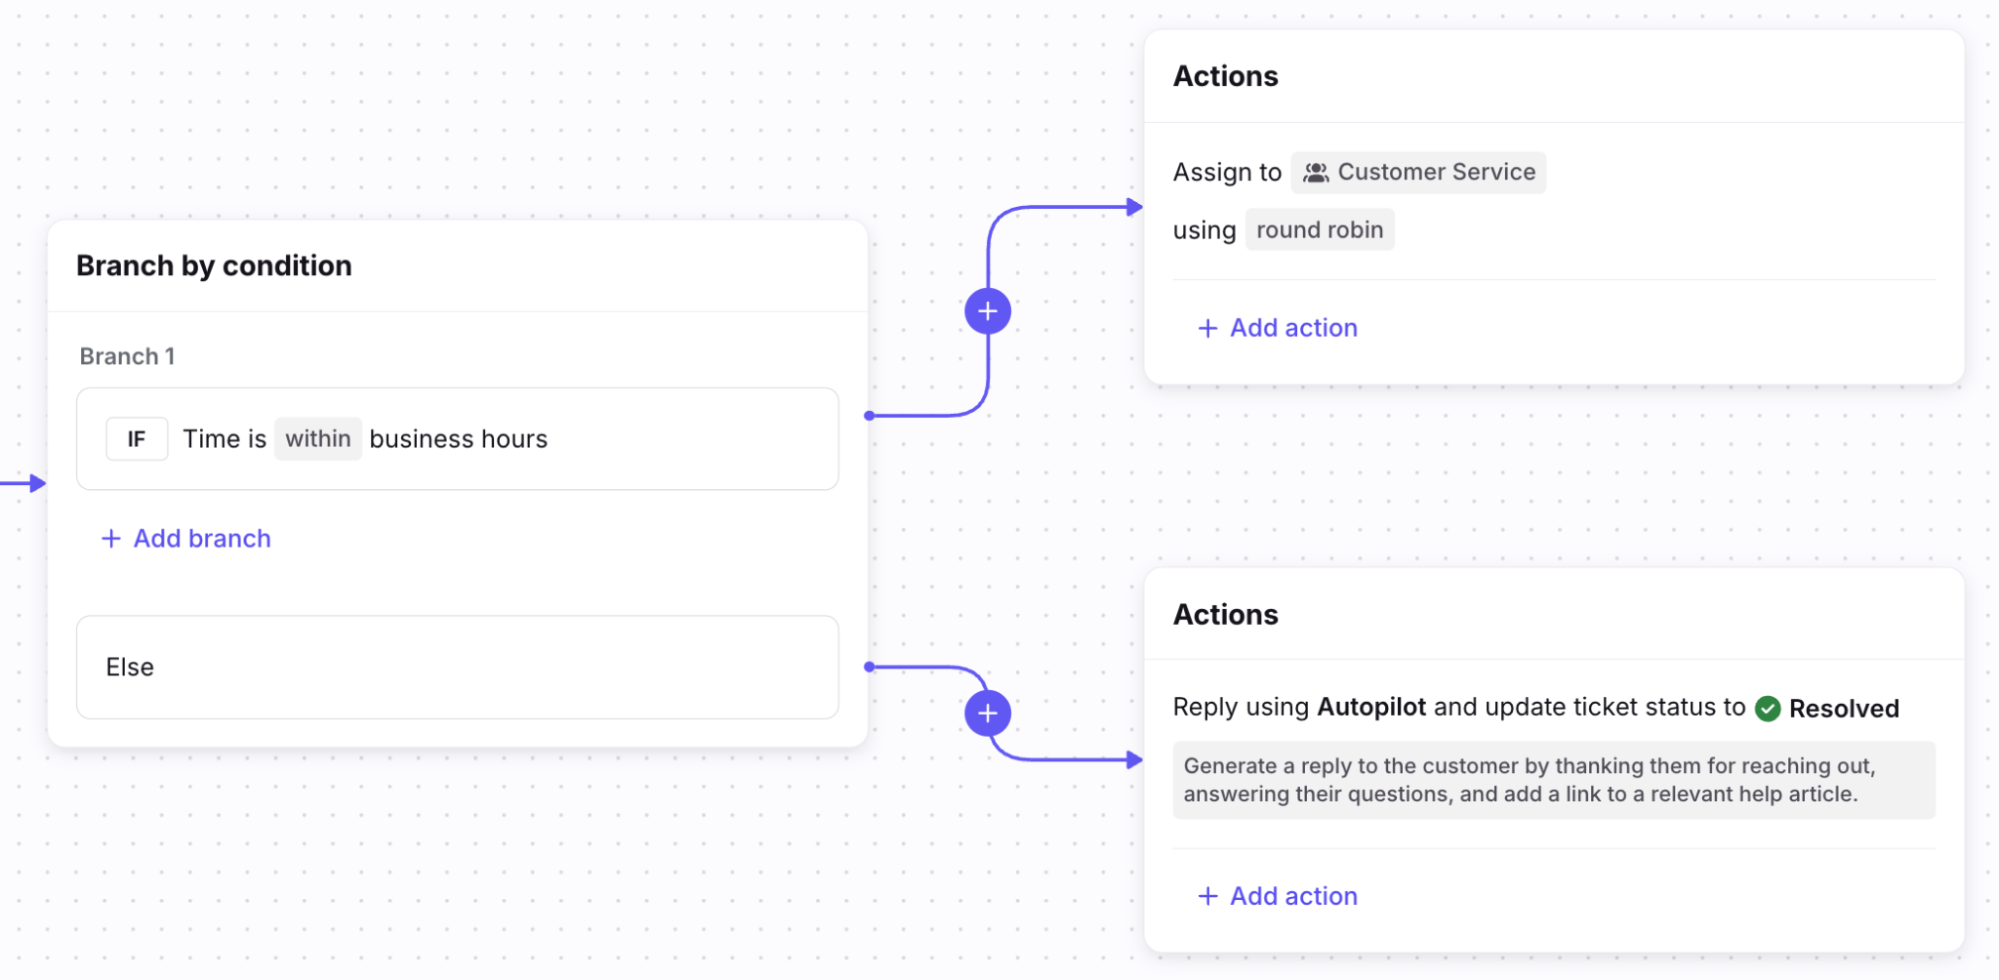Open the "within" condition dropdown

click(x=318, y=439)
